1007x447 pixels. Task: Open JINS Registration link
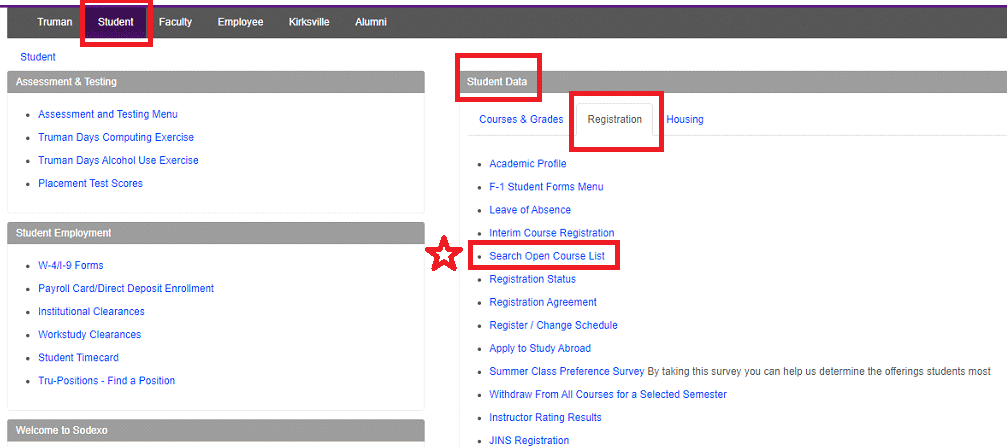(x=529, y=441)
